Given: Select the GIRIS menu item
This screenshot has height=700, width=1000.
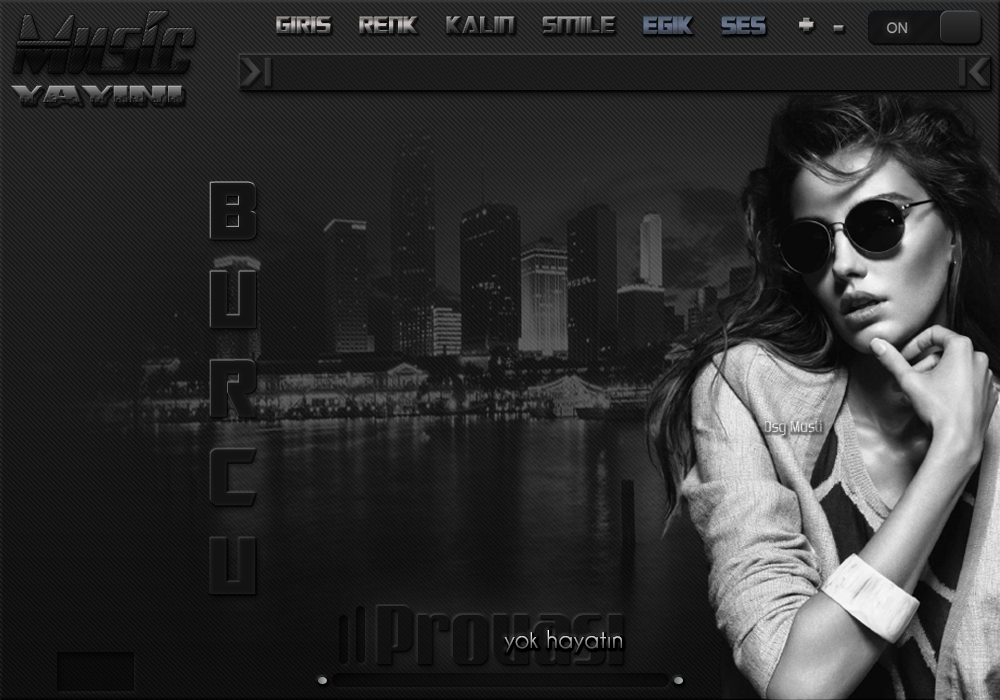Looking at the screenshot, I should 303,26.
